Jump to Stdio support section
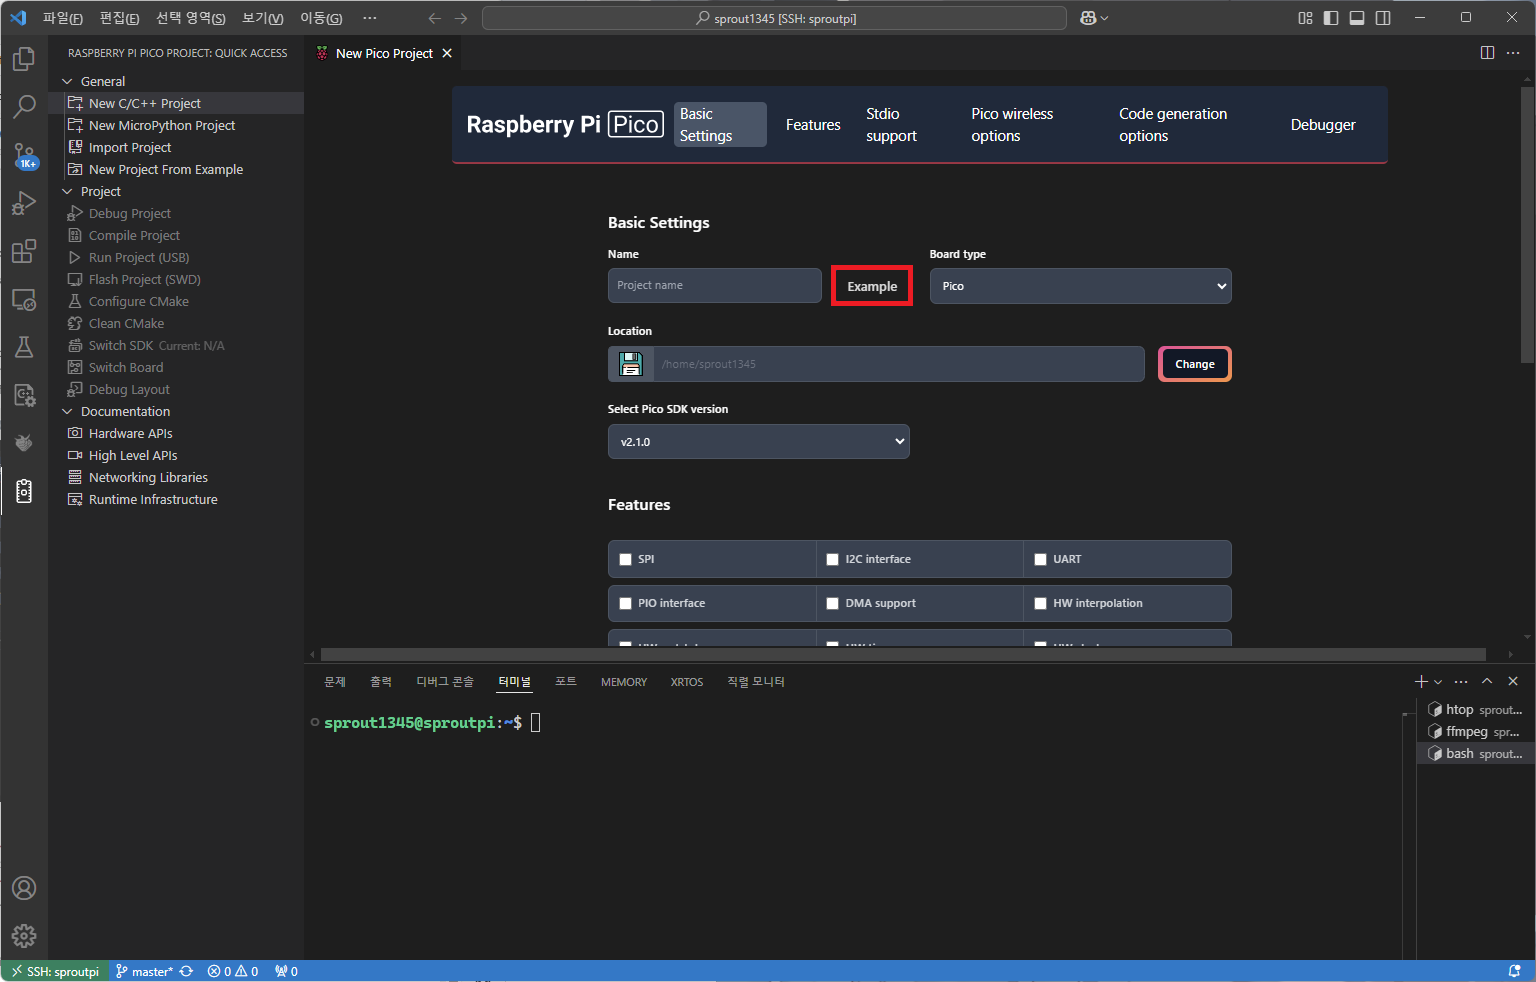Image resolution: width=1536 pixels, height=982 pixels. pos(891,125)
